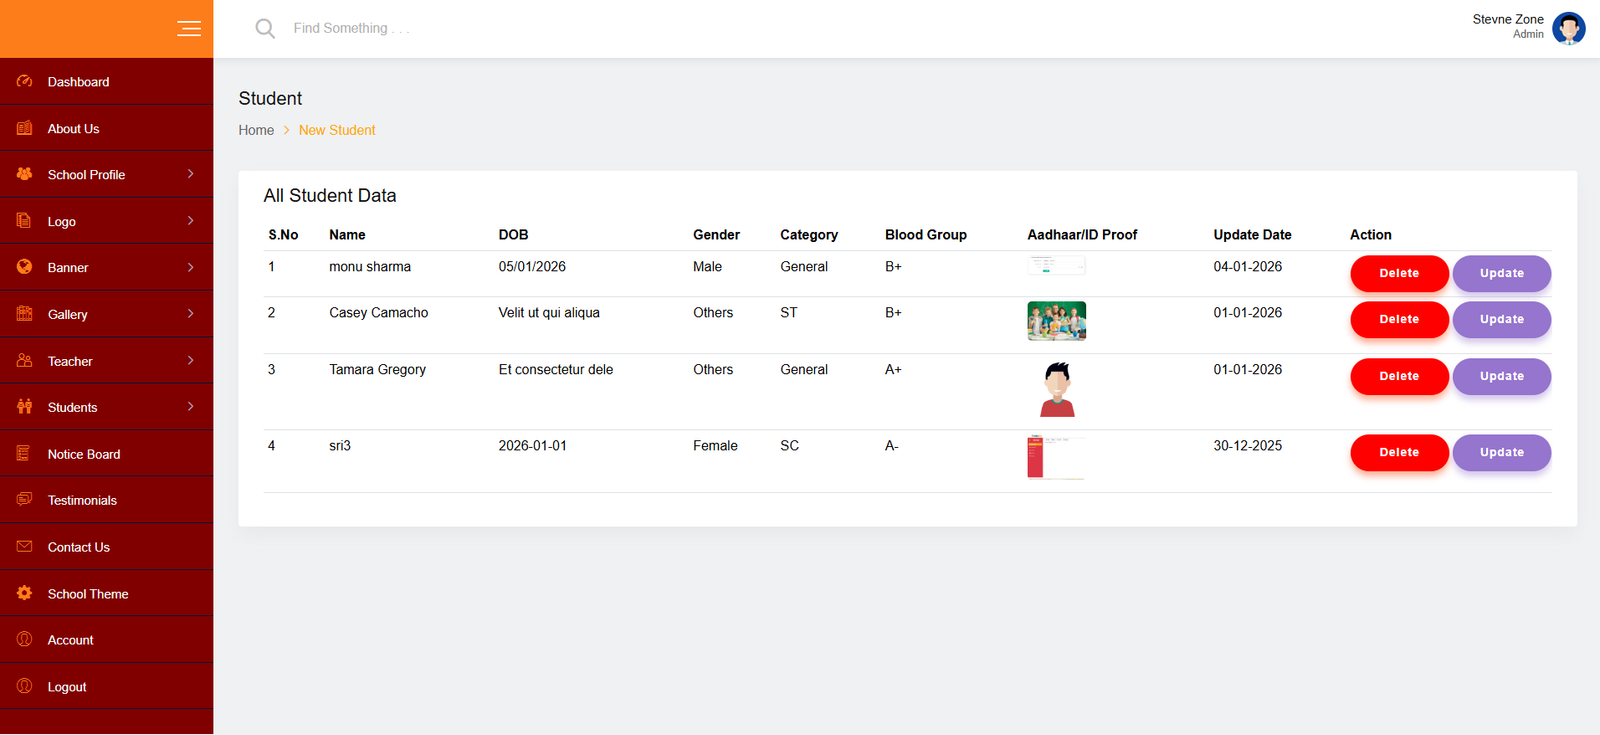Click the Students icon in sidebar
Screen dimensions: 1600x735
click(25, 407)
